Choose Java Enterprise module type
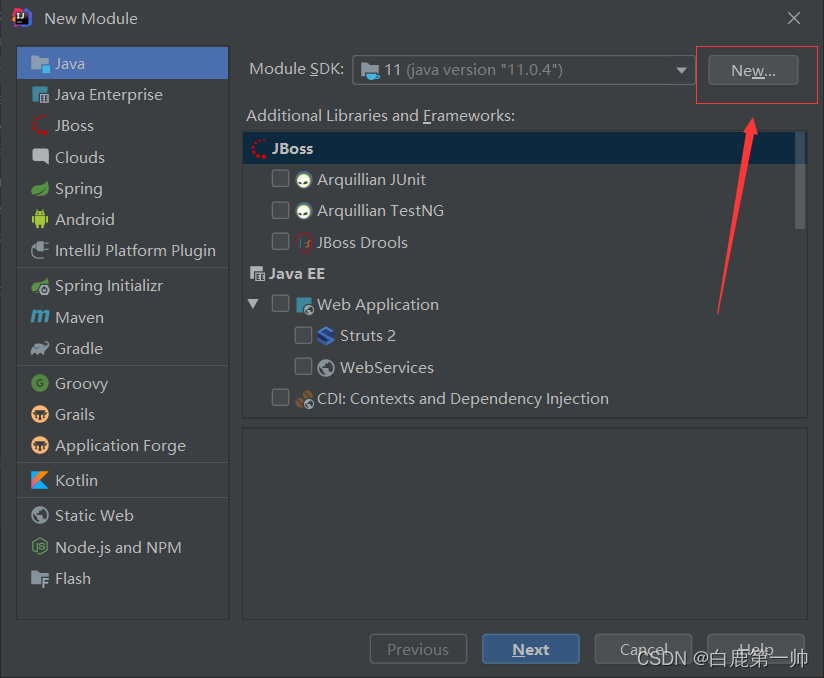The height and width of the screenshot is (678, 824). click(122, 95)
